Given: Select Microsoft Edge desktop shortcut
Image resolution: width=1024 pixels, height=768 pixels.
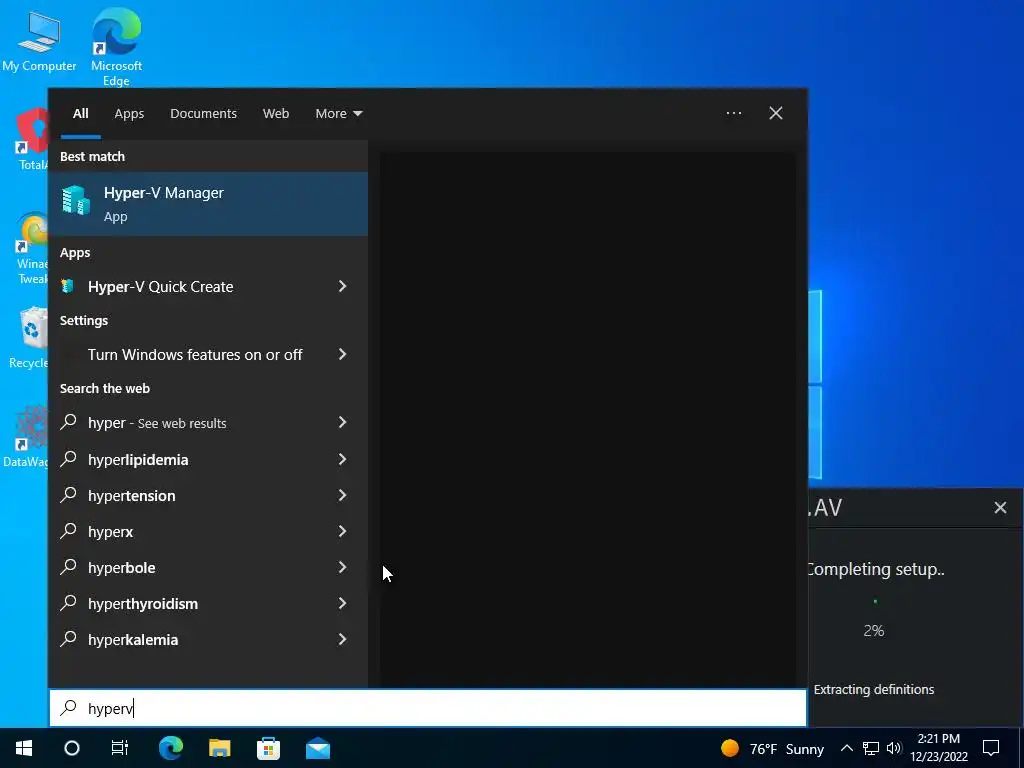Looking at the screenshot, I should point(116,47).
